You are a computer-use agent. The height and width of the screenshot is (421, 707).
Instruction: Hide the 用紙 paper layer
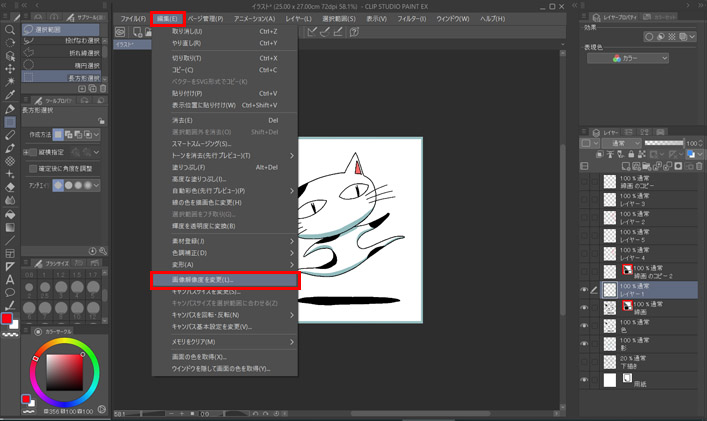[585, 380]
